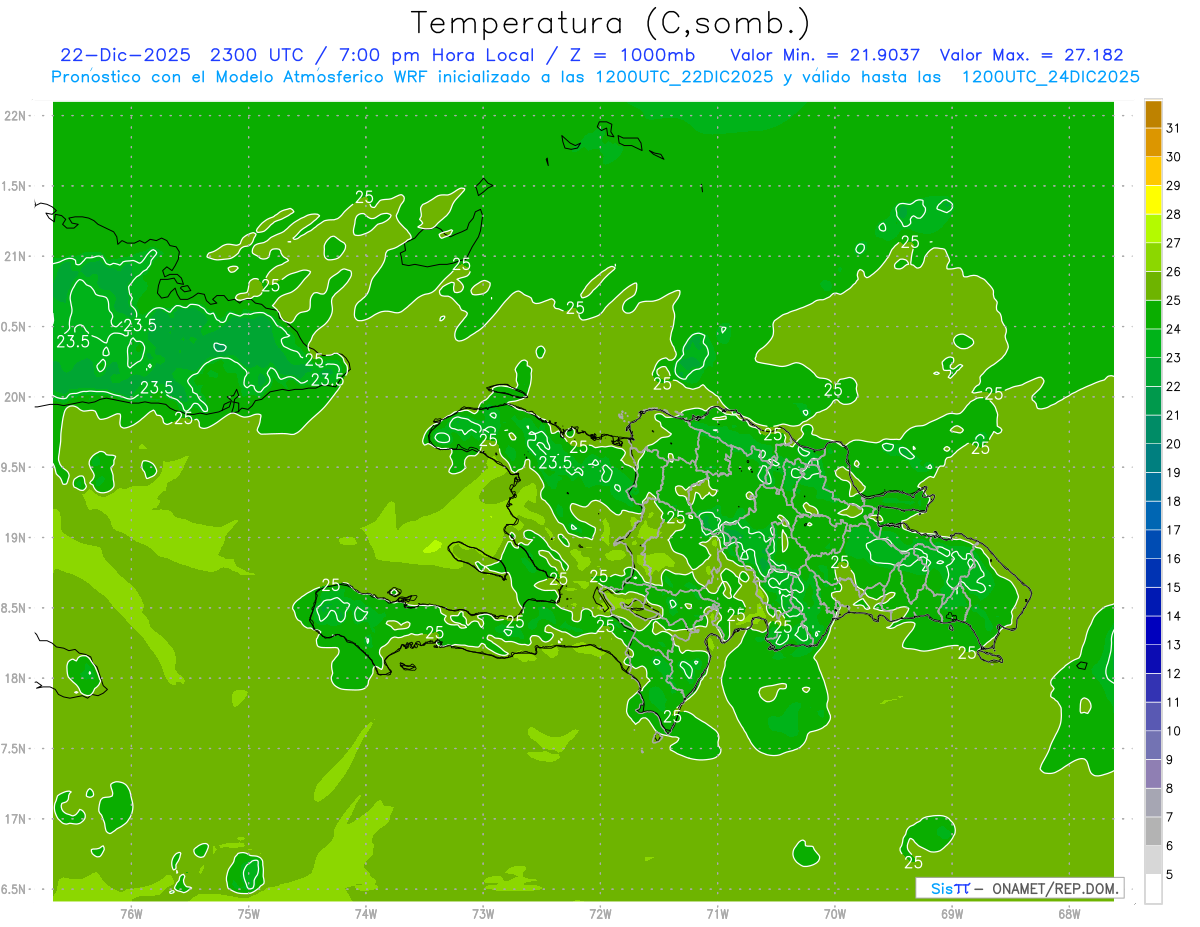The image size is (1200, 927).
Task: Click the 69W longitude axis label
Action: pos(952,914)
